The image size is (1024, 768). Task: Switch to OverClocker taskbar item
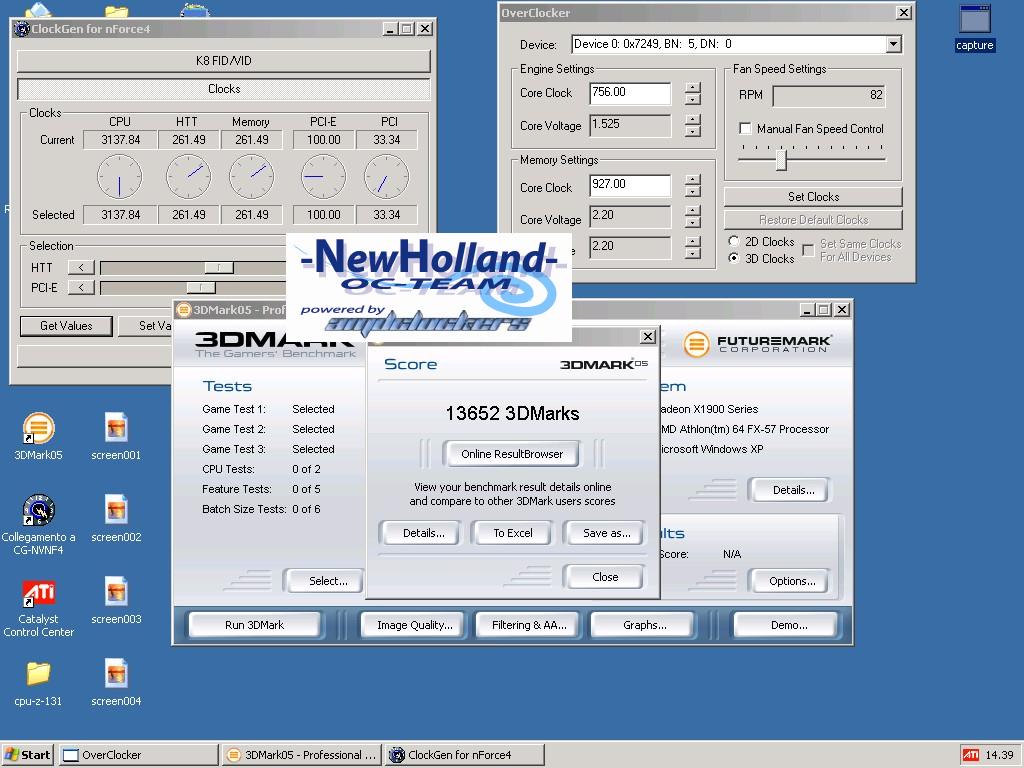[138, 755]
